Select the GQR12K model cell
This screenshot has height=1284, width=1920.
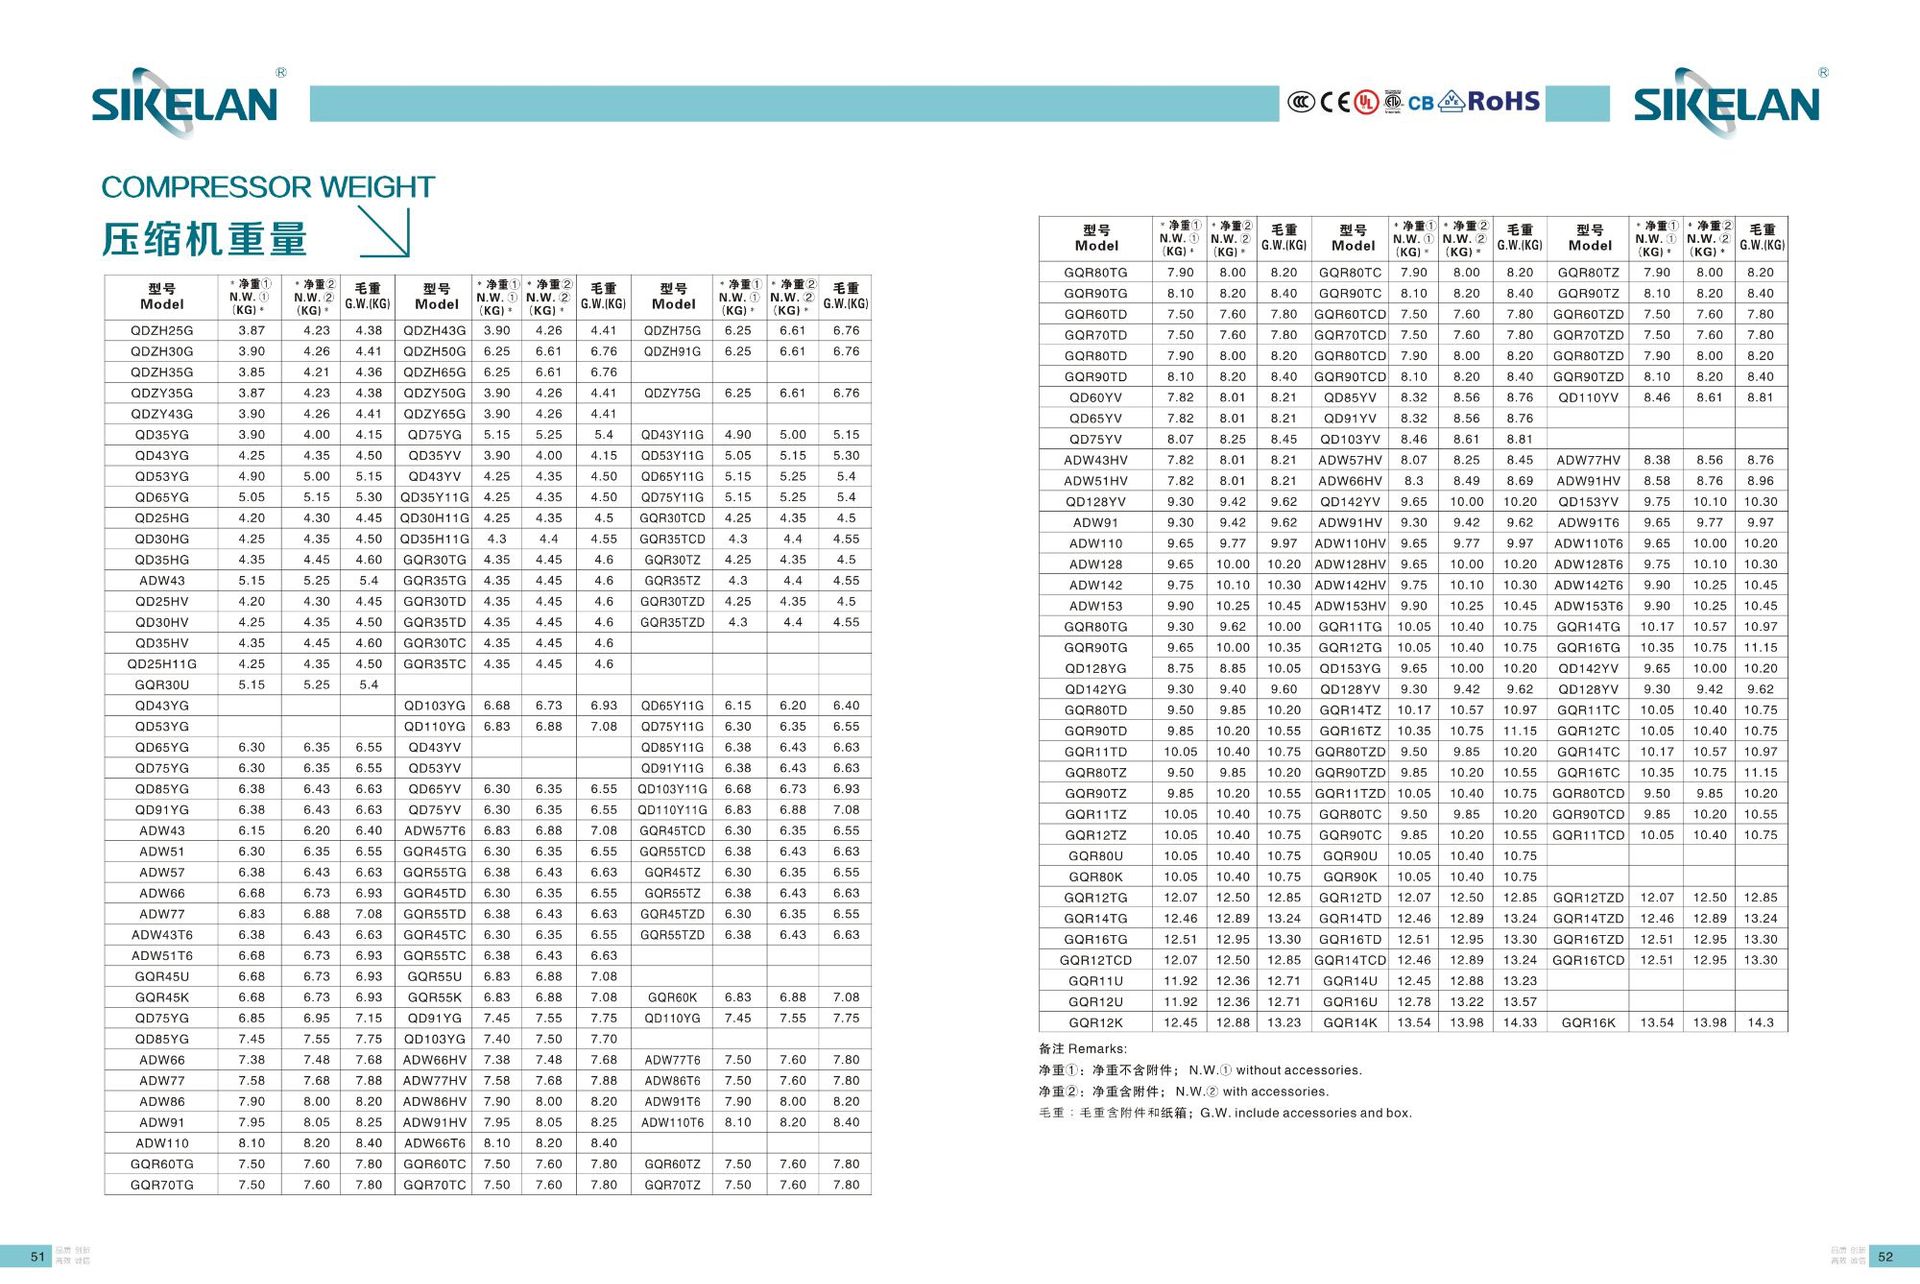(x=1095, y=1023)
